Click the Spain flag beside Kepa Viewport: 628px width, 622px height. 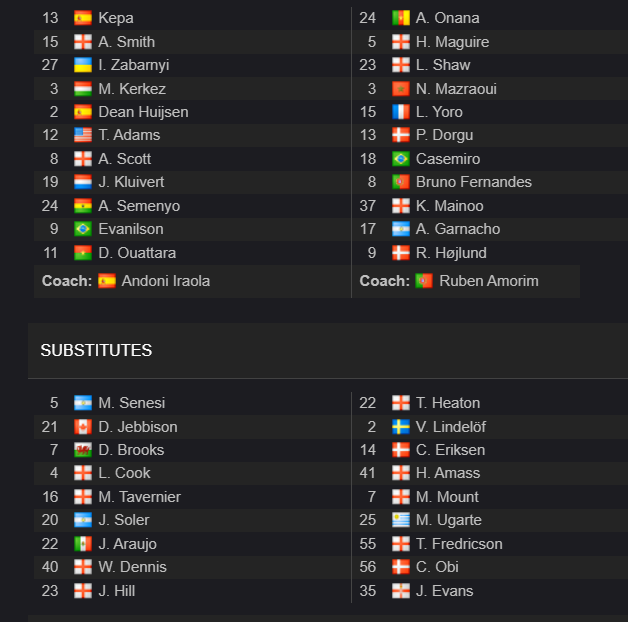click(83, 18)
